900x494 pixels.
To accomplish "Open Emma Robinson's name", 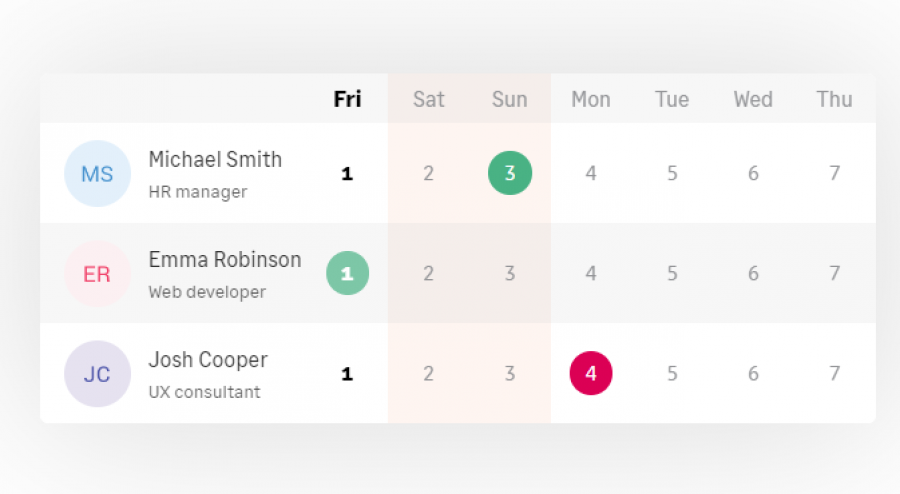I will pos(225,260).
